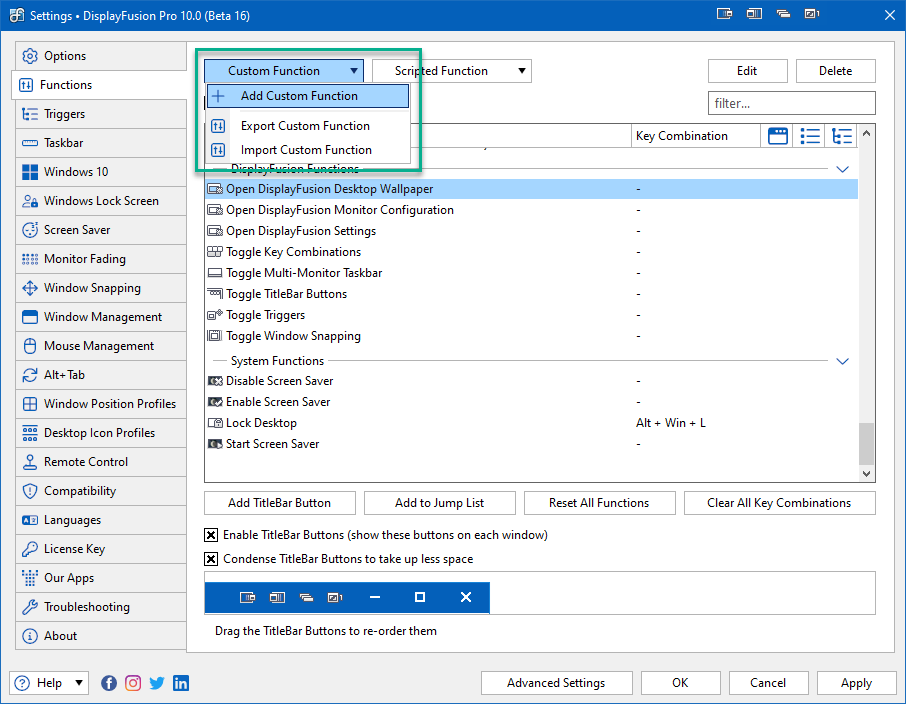The width and height of the screenshot is (906, 704).
Task: Select Open DisplayFusion Settings function
Action: point(532,231)
